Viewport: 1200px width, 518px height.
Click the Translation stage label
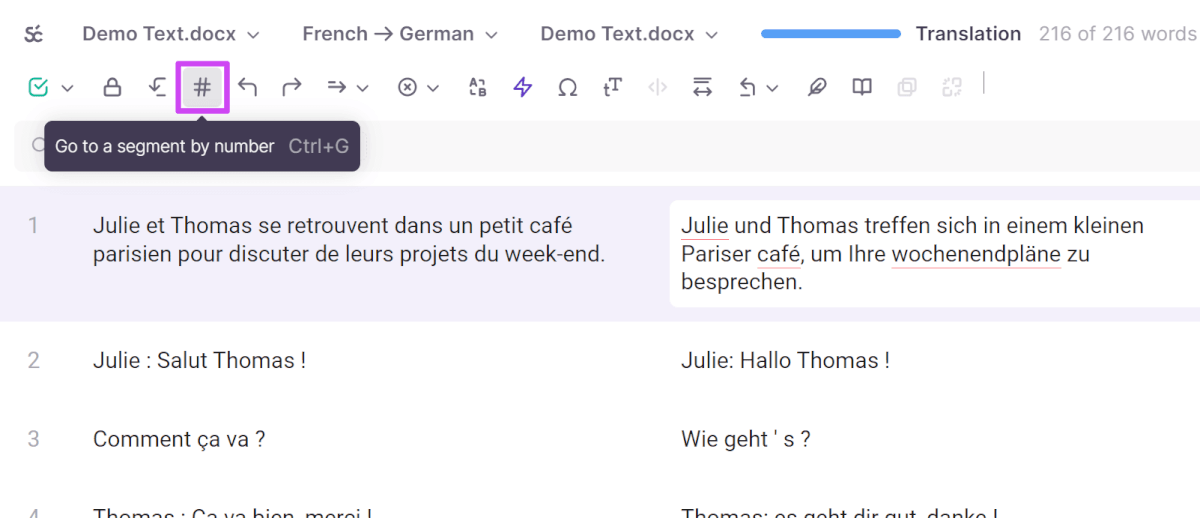[968, 34]
